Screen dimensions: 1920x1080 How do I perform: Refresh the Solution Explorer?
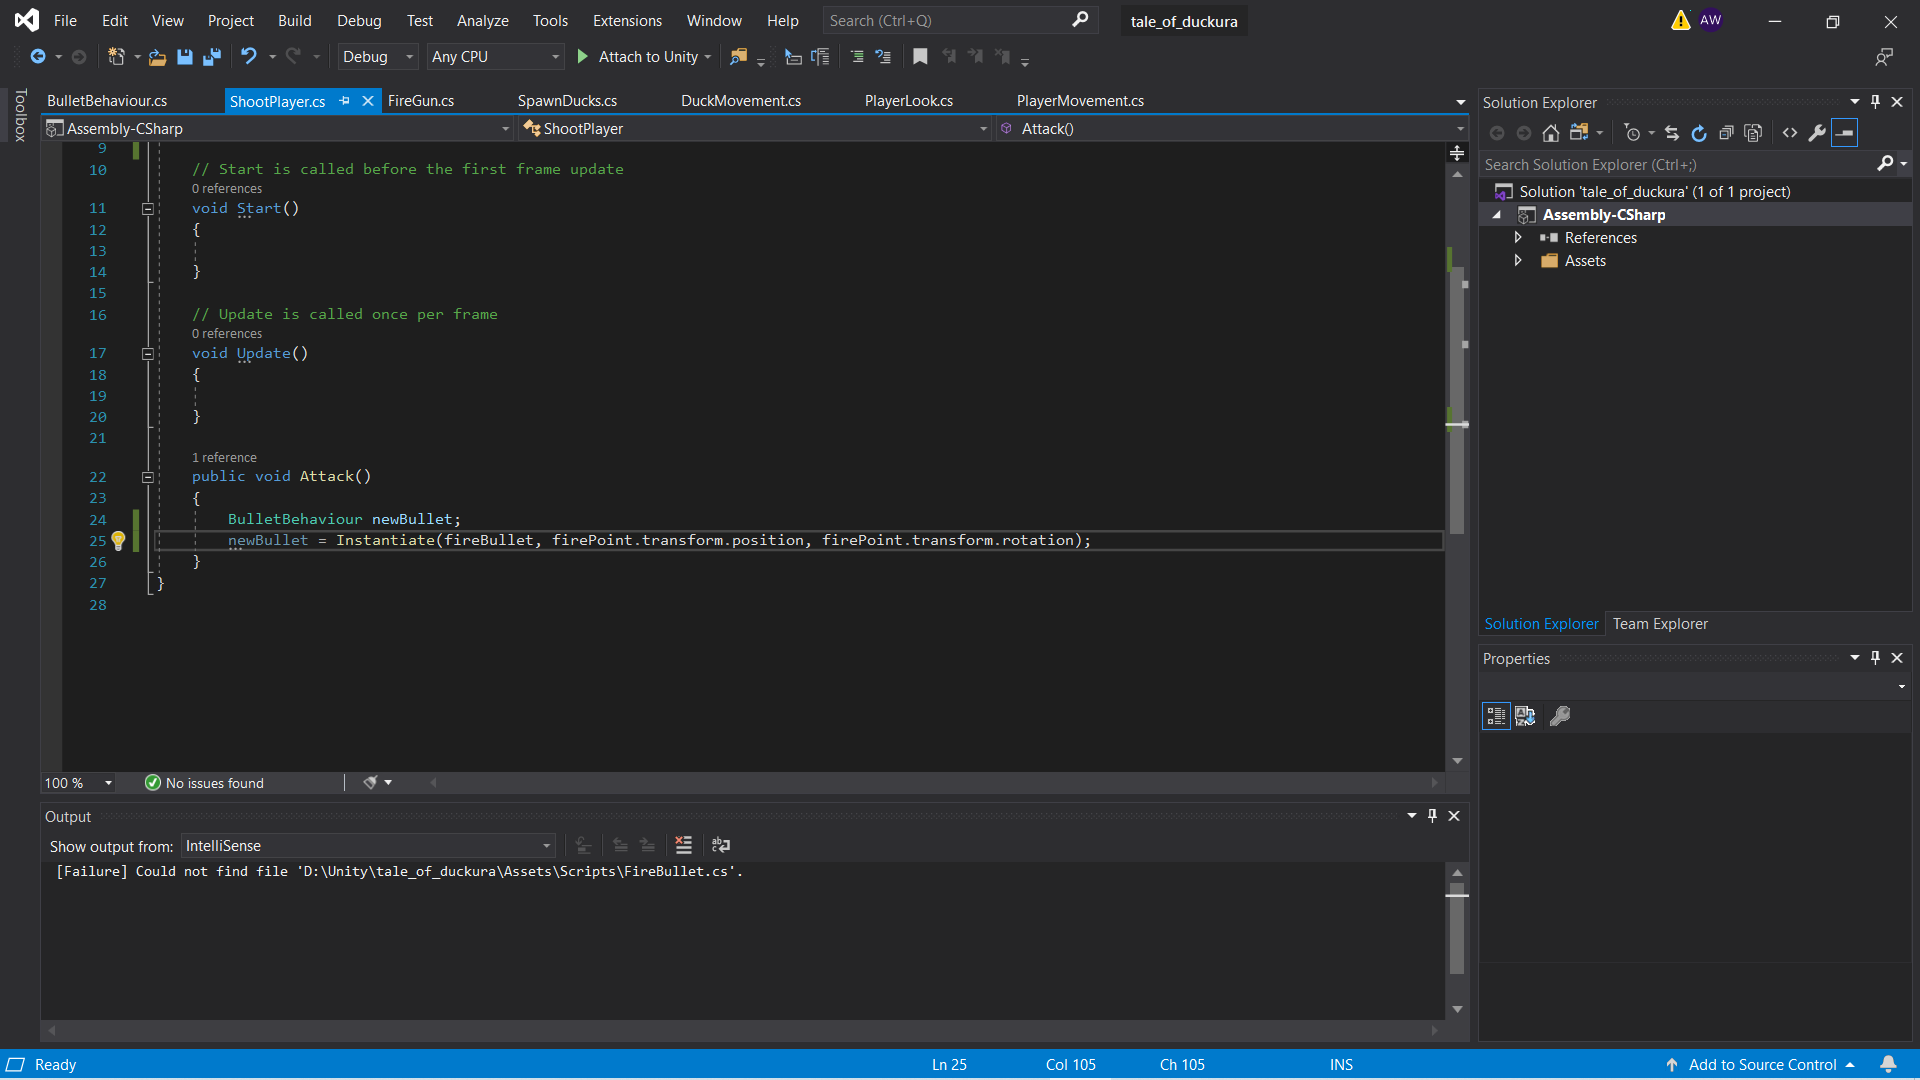1698,132
